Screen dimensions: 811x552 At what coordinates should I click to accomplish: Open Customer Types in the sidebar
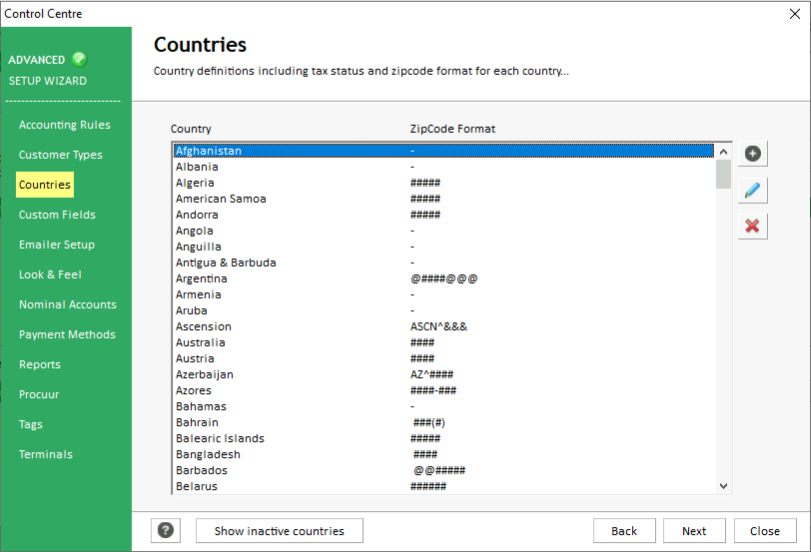tap(61, 155)
